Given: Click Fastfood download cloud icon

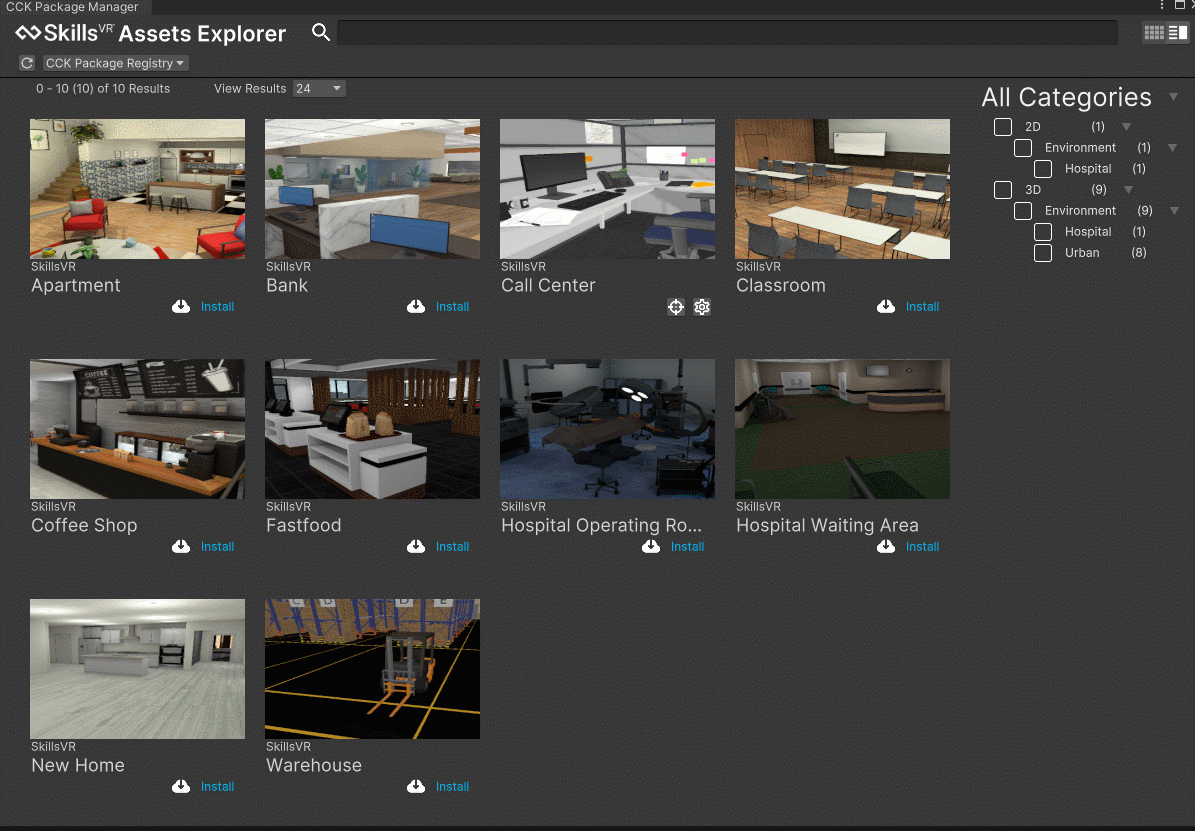Looking at the screenshot, I should coord(415,547).
